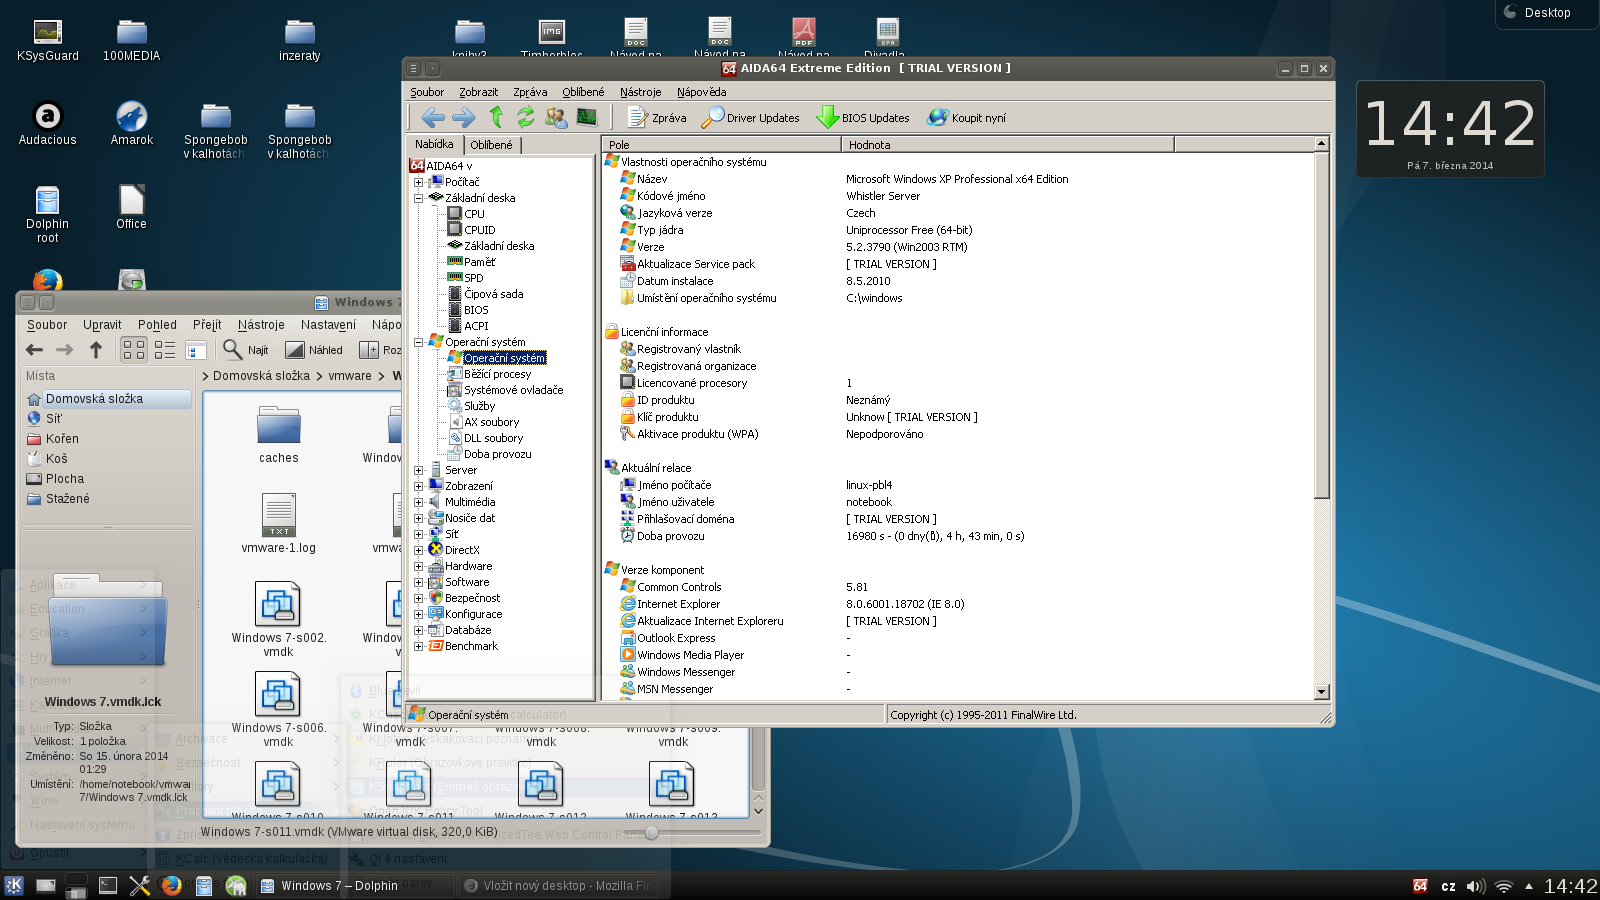
Task: Open the Nástroje menu in AIDA64
Action: point(640,92)
